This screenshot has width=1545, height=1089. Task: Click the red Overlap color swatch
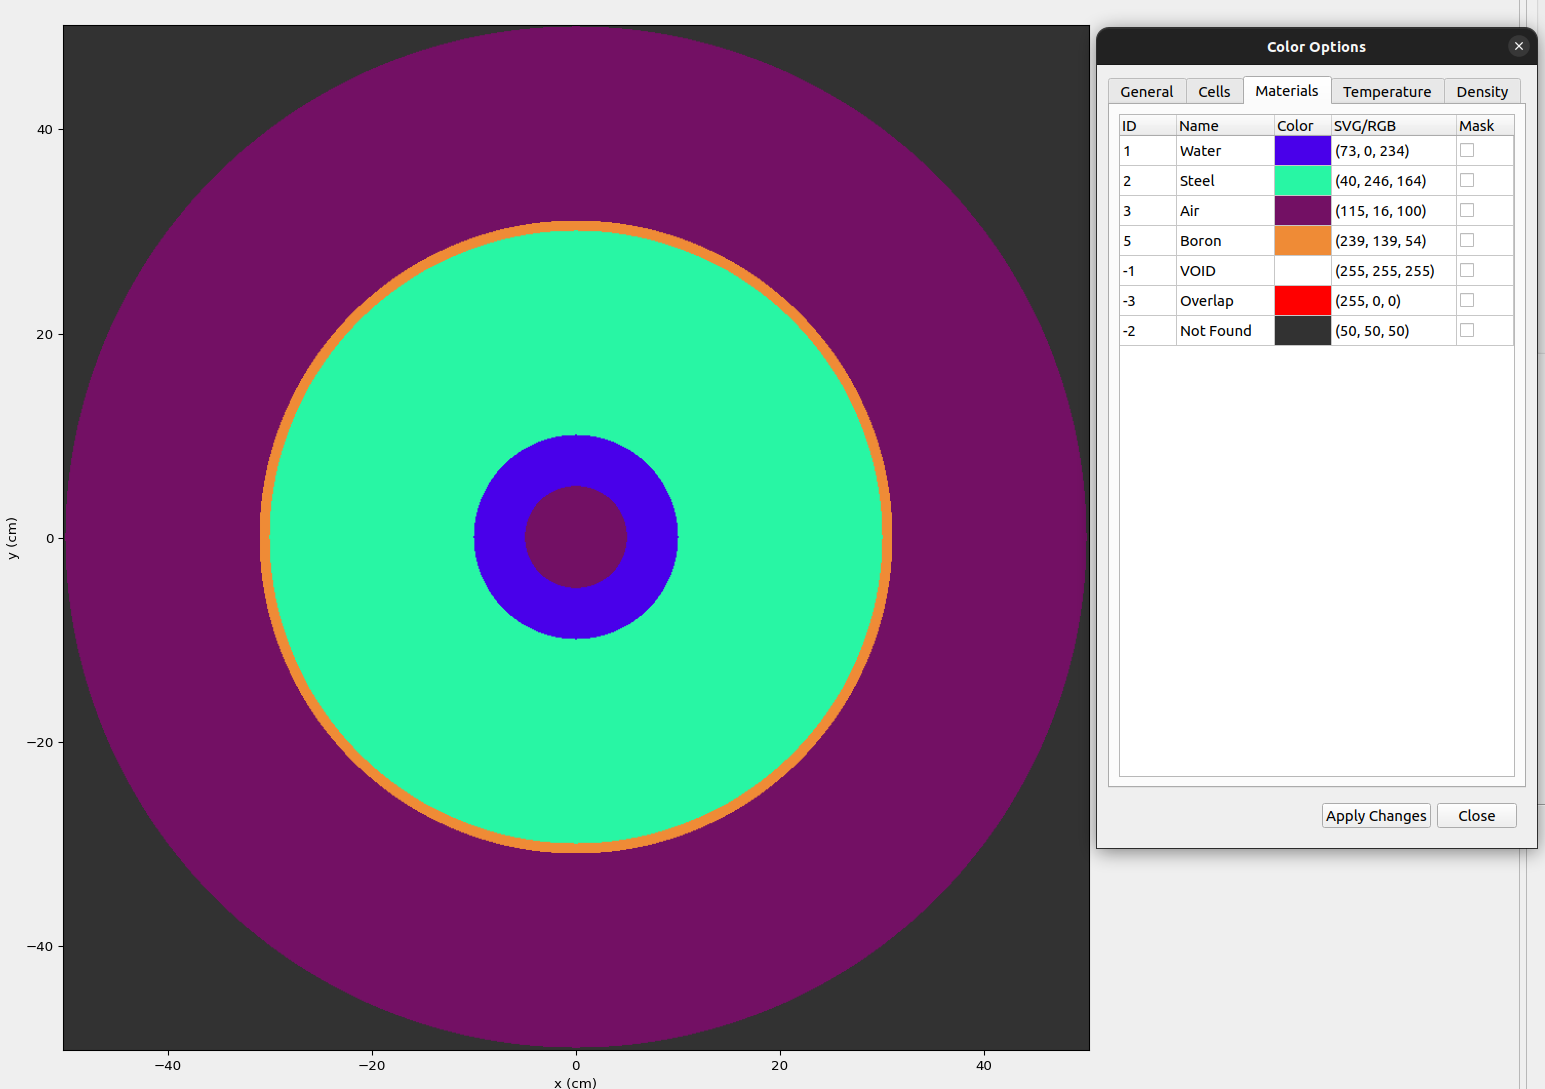1302,300
